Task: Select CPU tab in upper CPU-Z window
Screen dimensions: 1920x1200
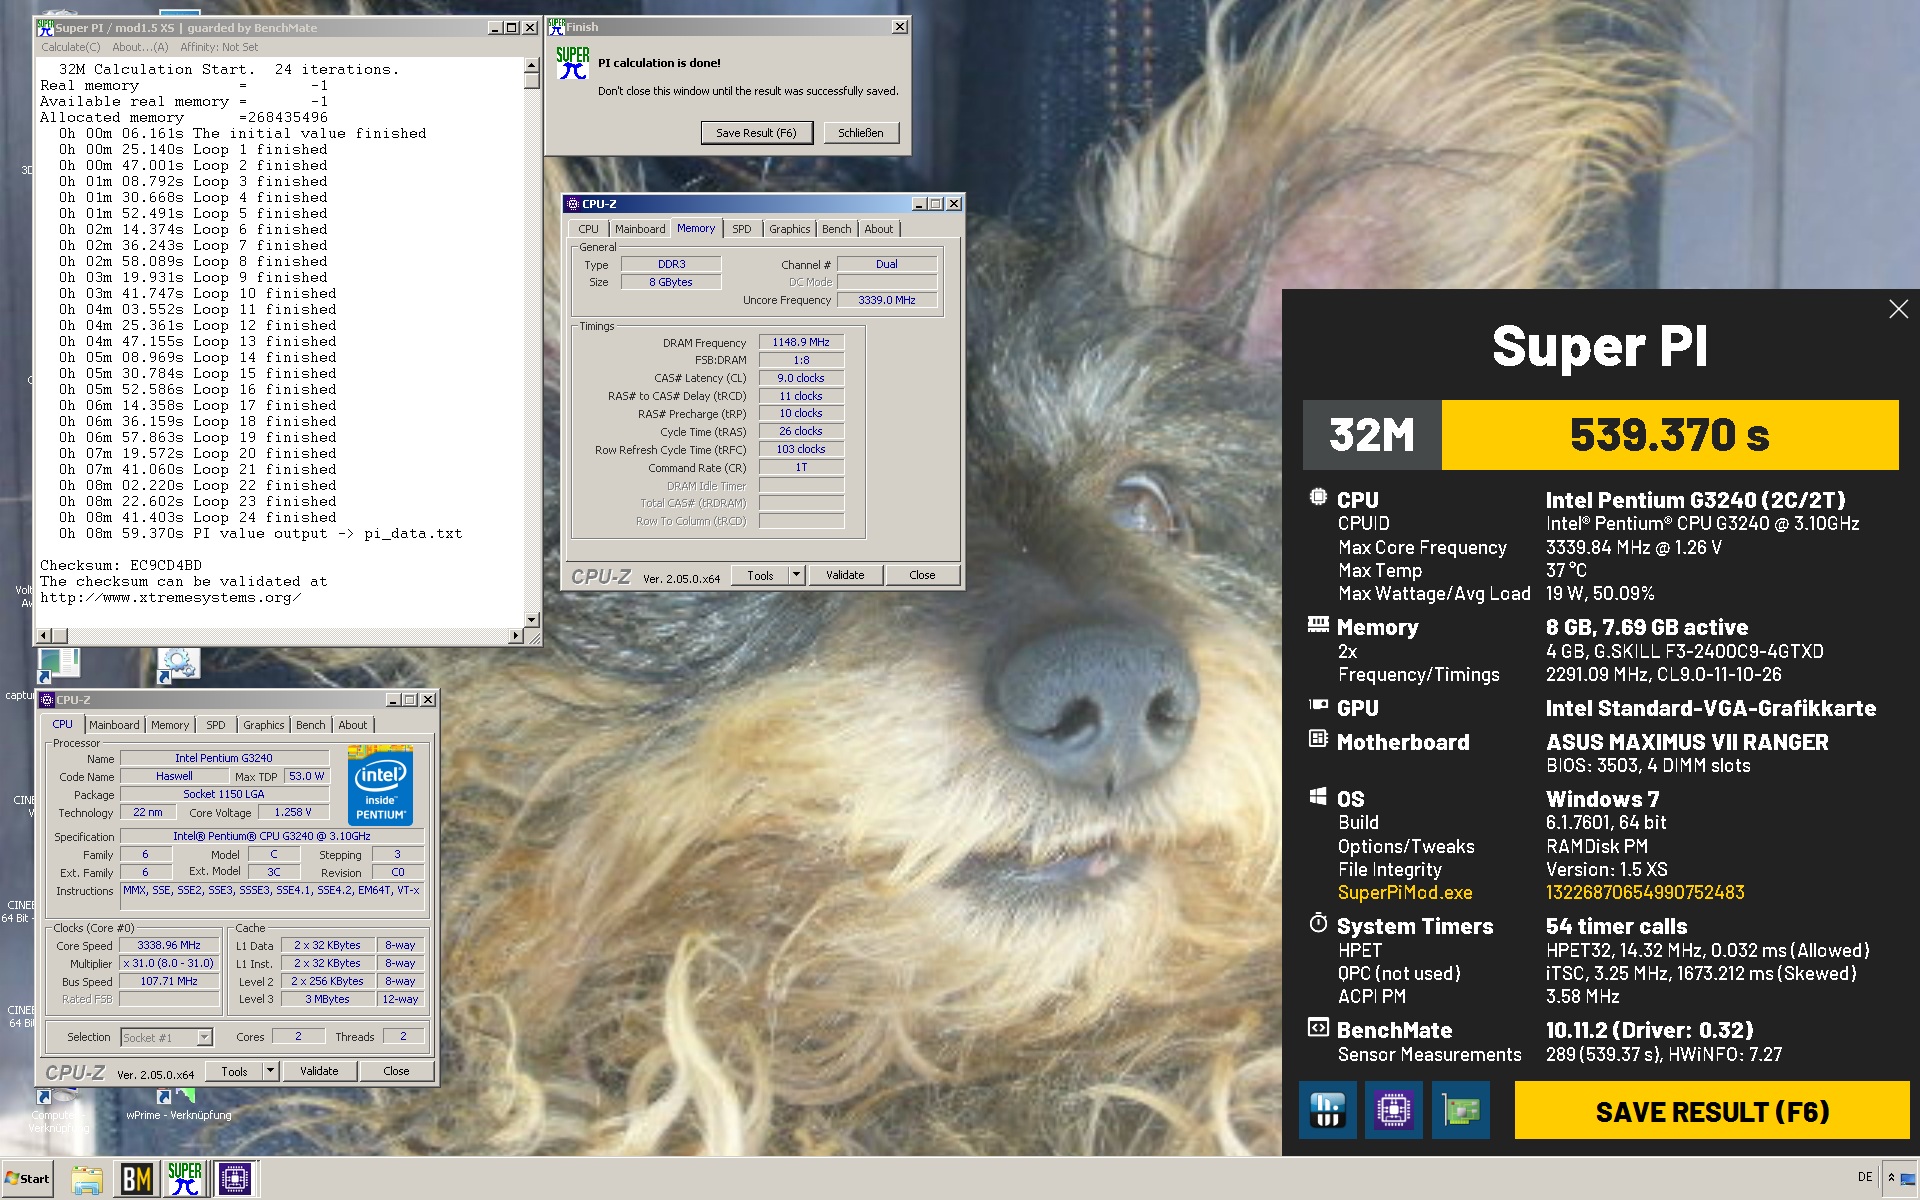Action: click(x=589, y=229)
